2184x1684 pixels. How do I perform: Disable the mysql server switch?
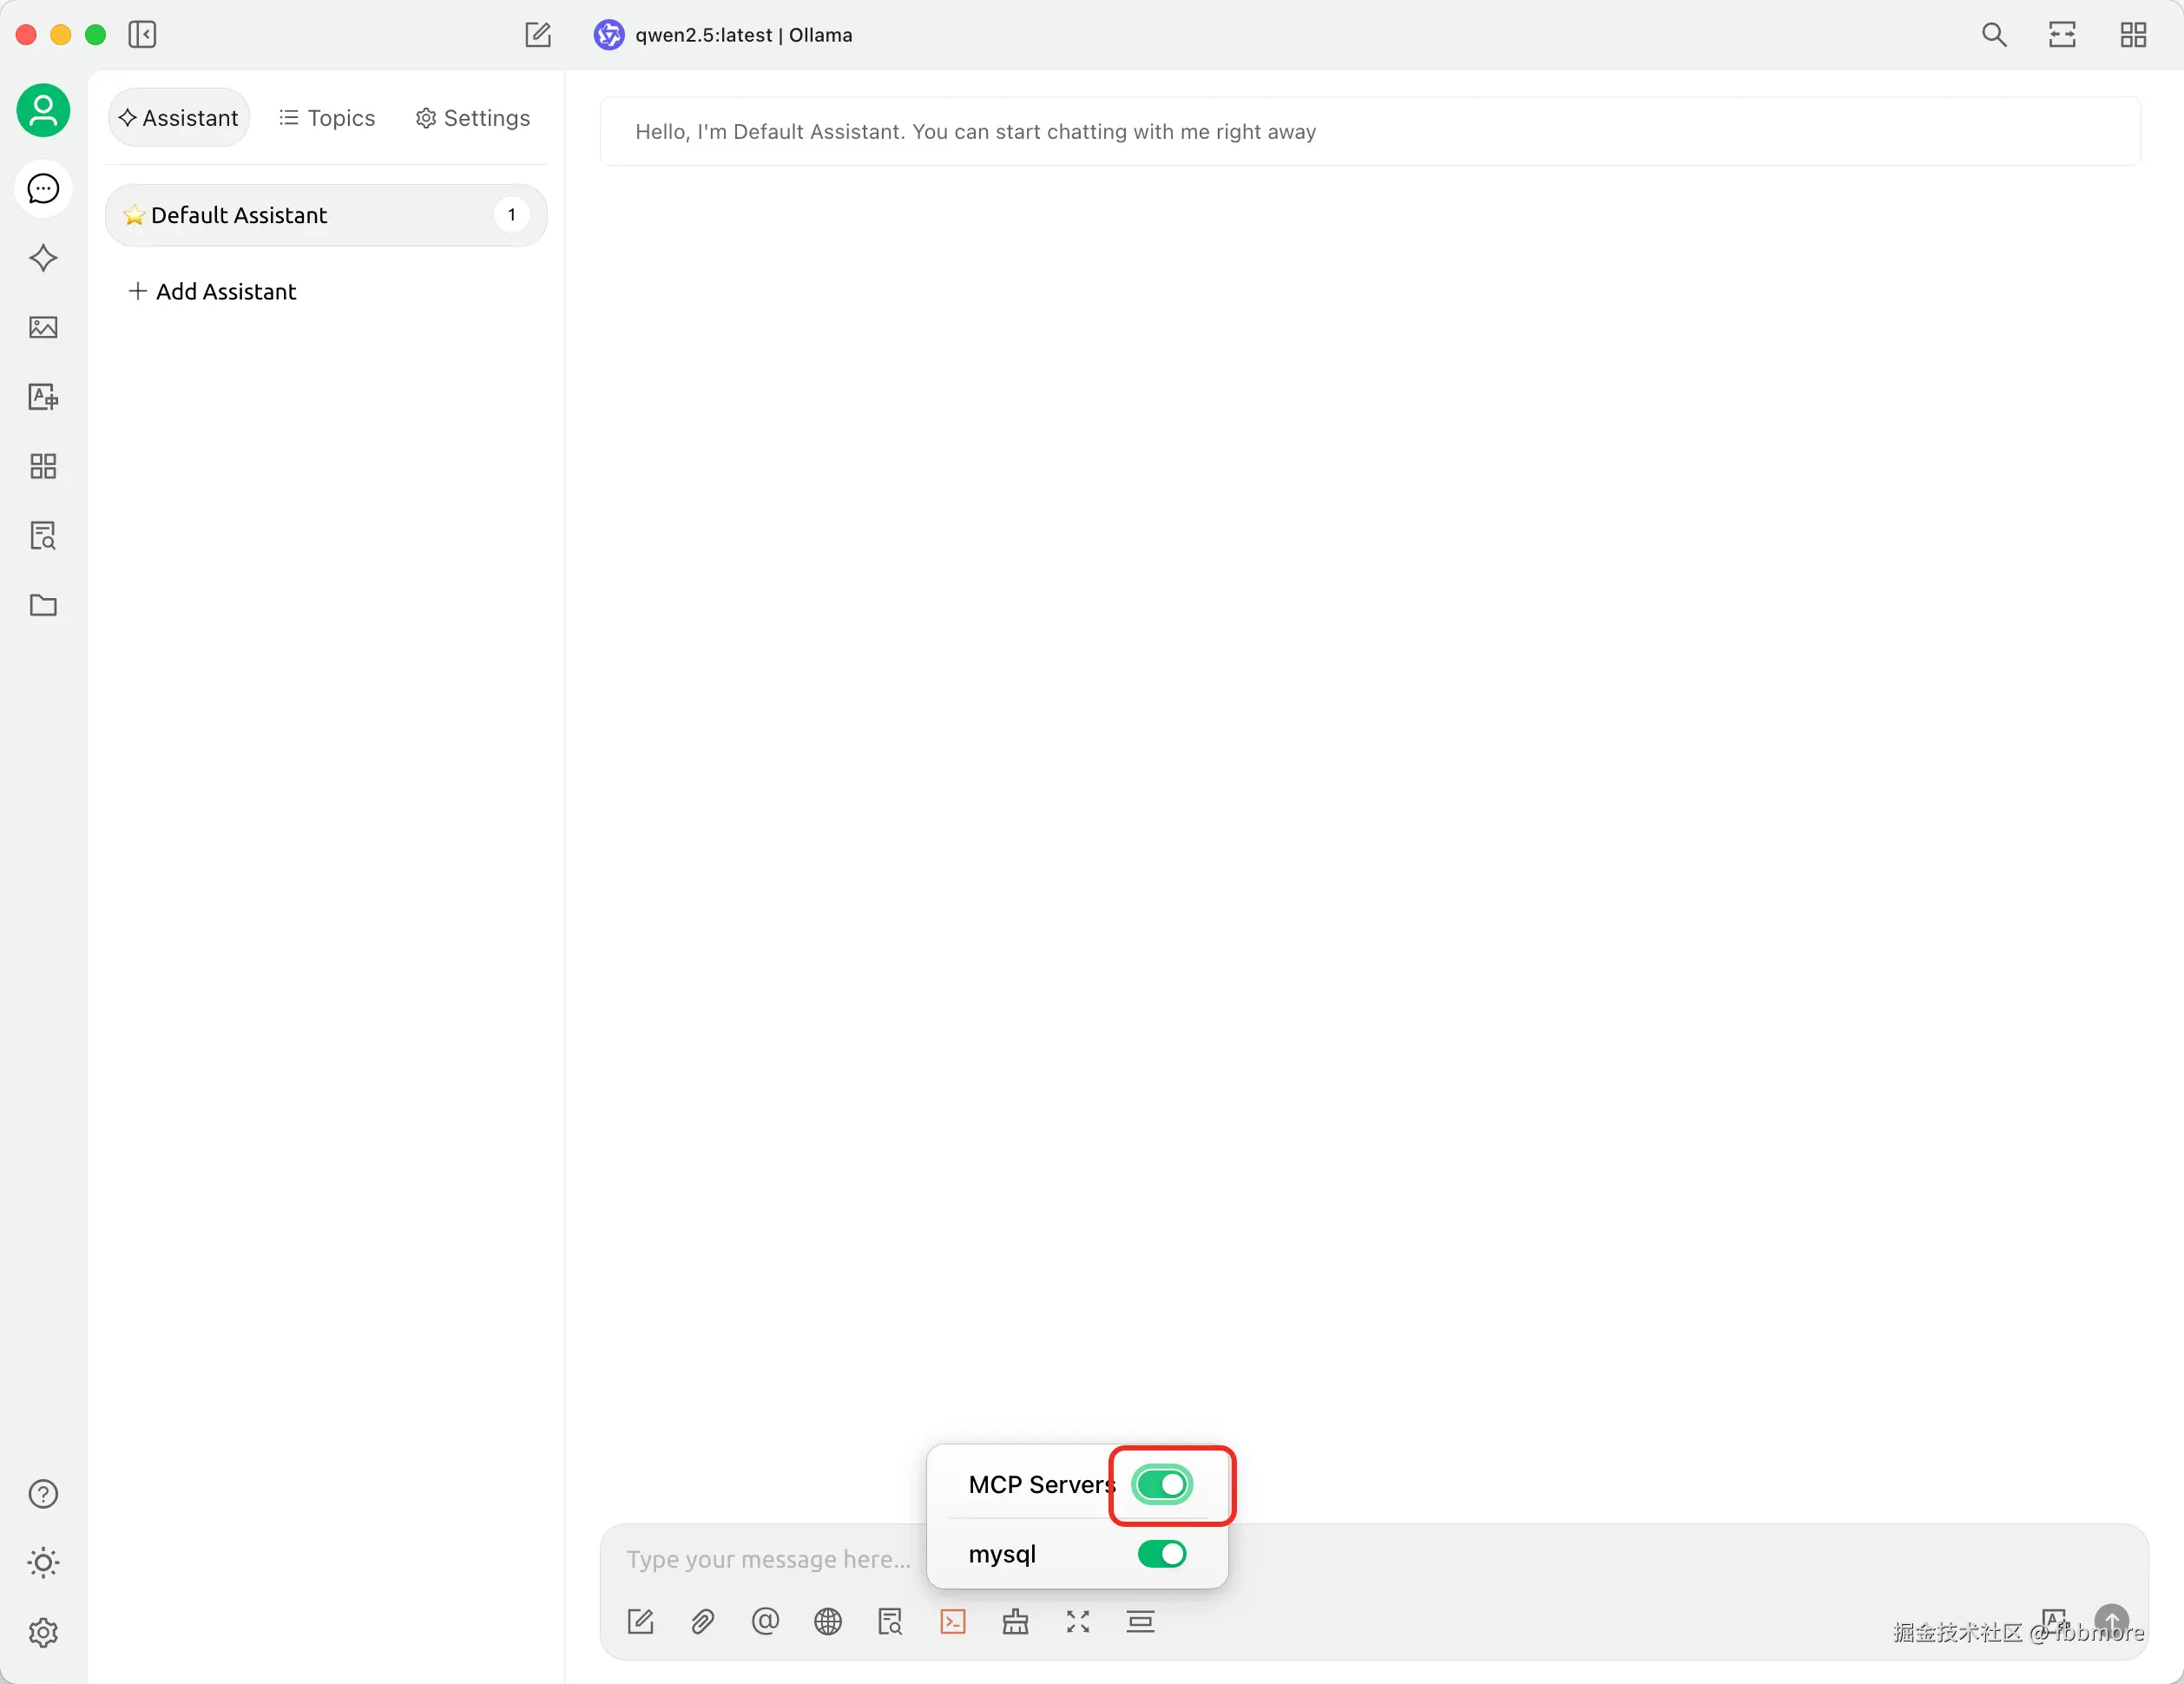(1161, 1553)
